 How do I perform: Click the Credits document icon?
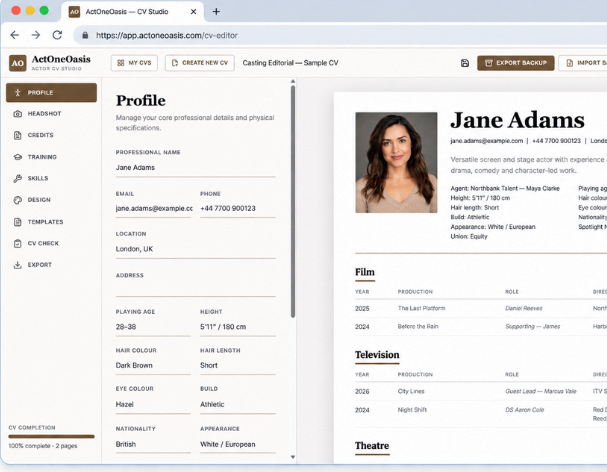pos(17,135)
